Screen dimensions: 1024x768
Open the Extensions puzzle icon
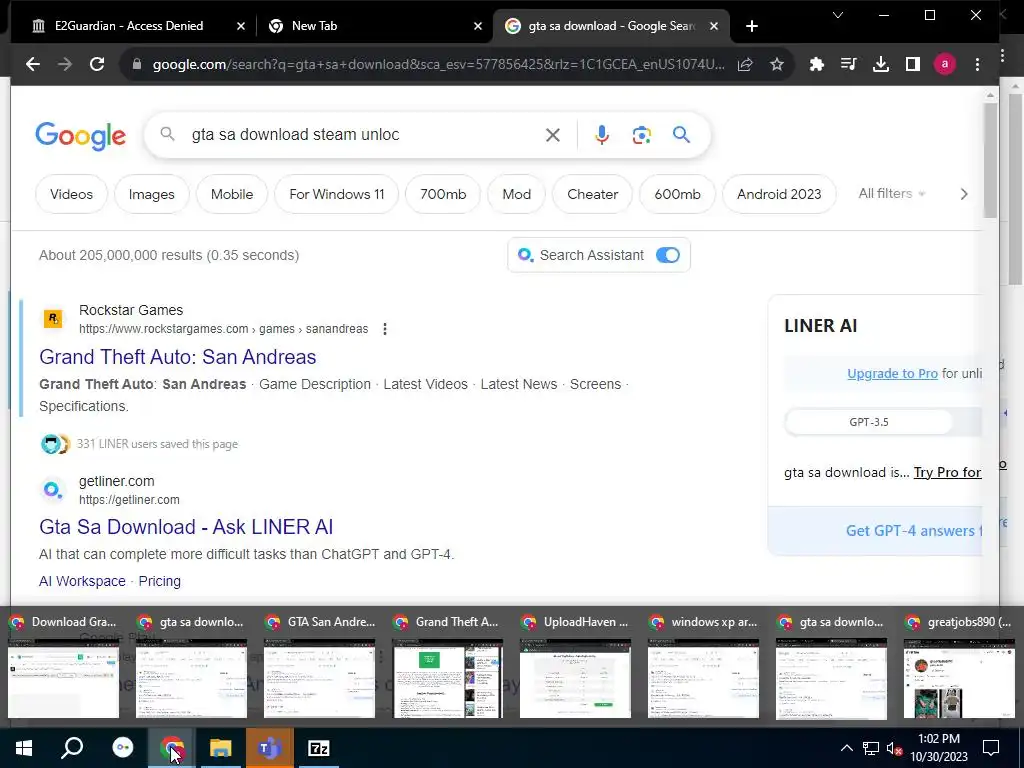tap(816, 64)
